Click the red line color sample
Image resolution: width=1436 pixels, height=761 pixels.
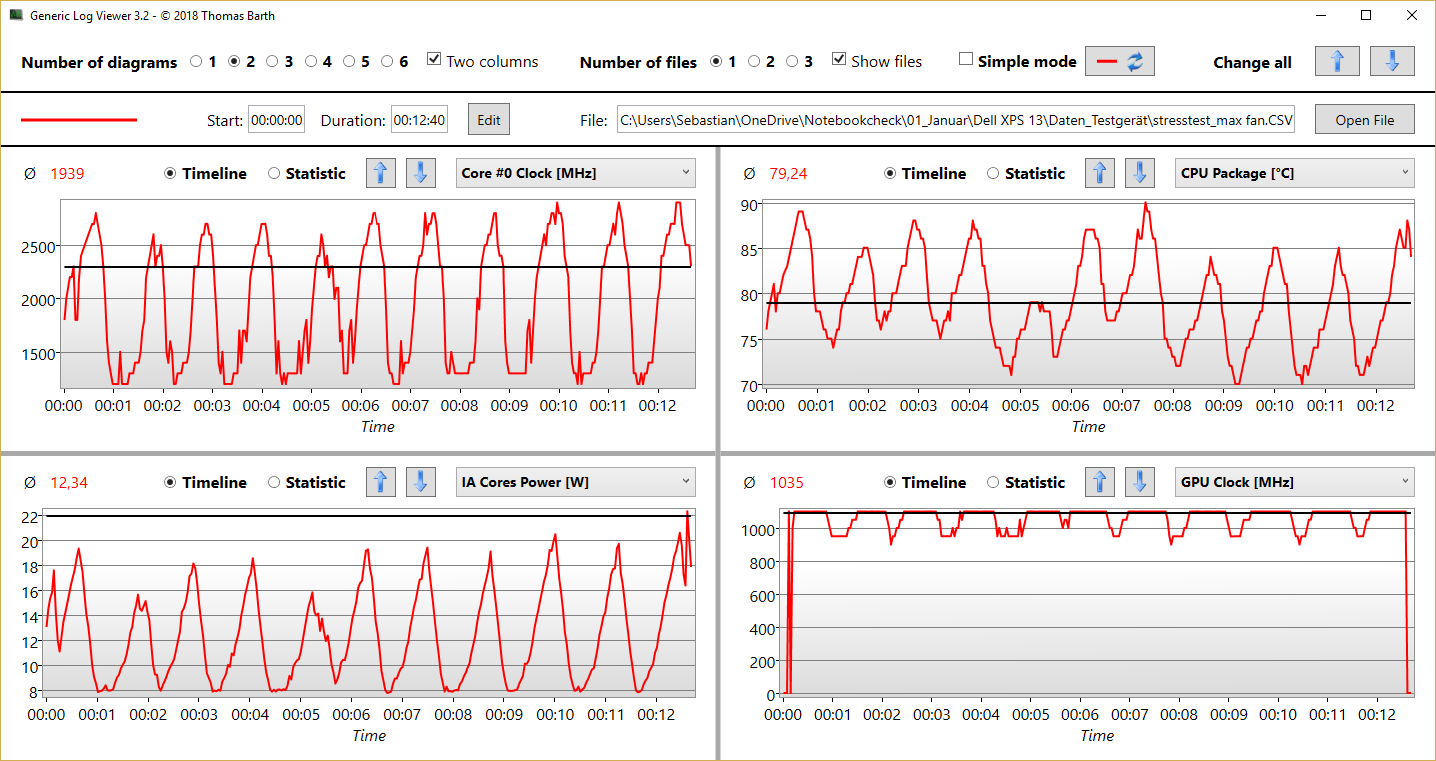point(79,120)
